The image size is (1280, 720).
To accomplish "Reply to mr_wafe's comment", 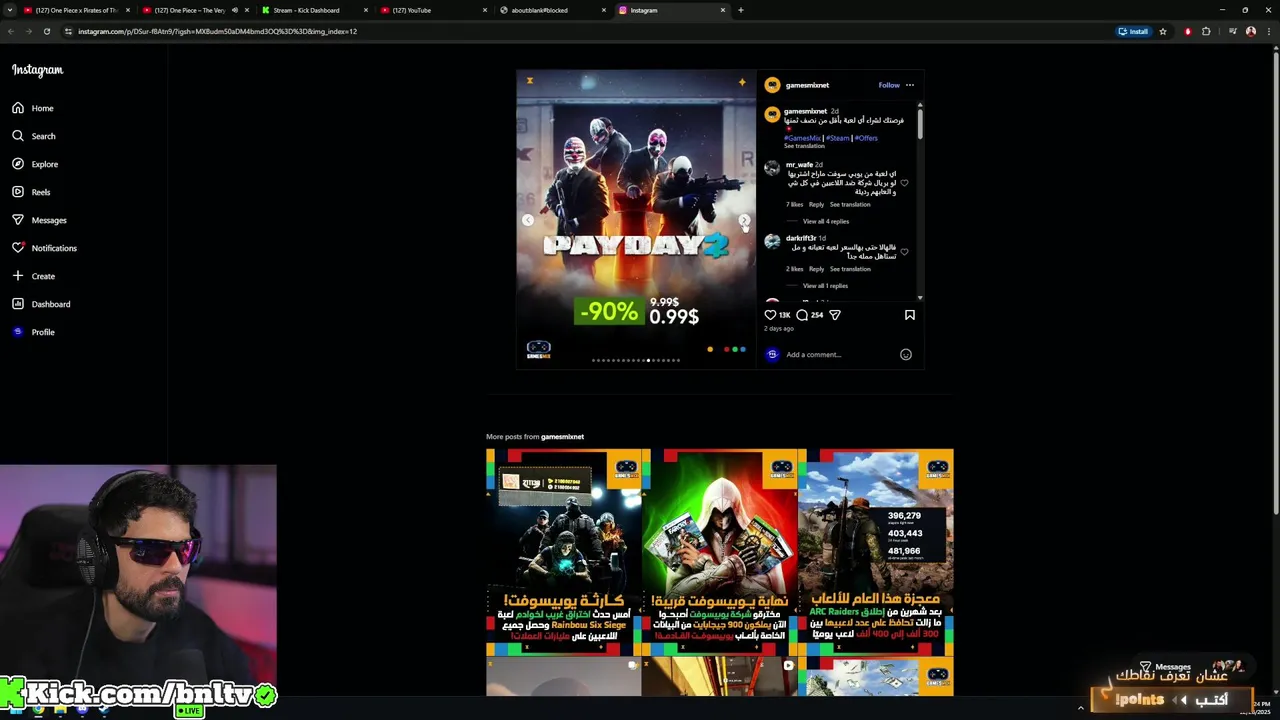I will coord(816,204).
